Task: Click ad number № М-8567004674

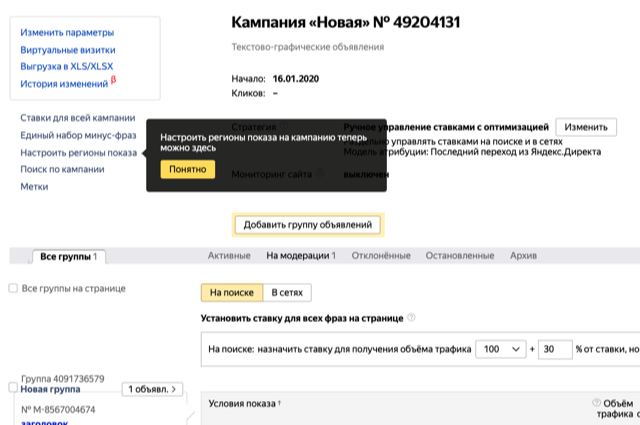Action: pos(58,409)
